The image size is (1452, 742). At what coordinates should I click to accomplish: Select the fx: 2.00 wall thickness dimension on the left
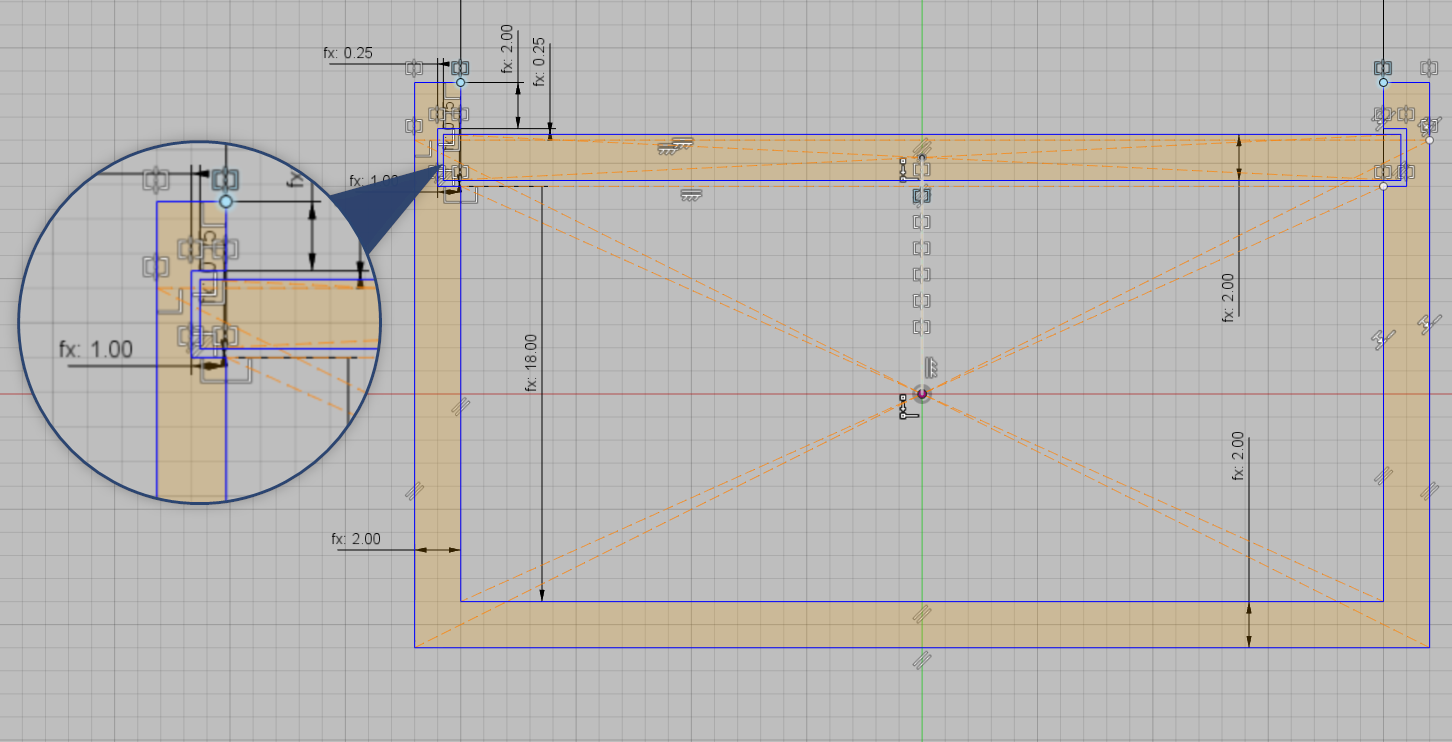(356, 538)
